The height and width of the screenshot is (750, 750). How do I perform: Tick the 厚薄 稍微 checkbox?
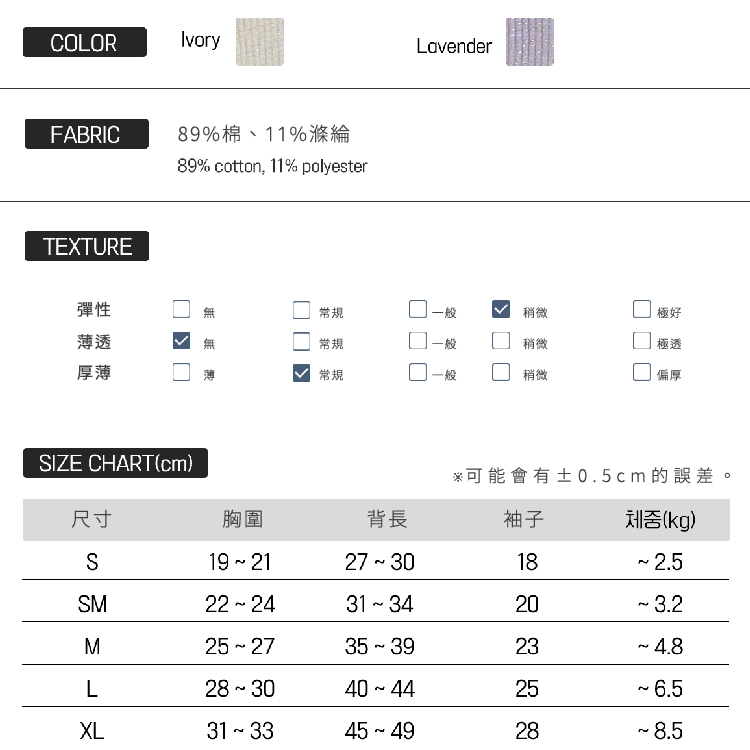click(x=501, y=373)
